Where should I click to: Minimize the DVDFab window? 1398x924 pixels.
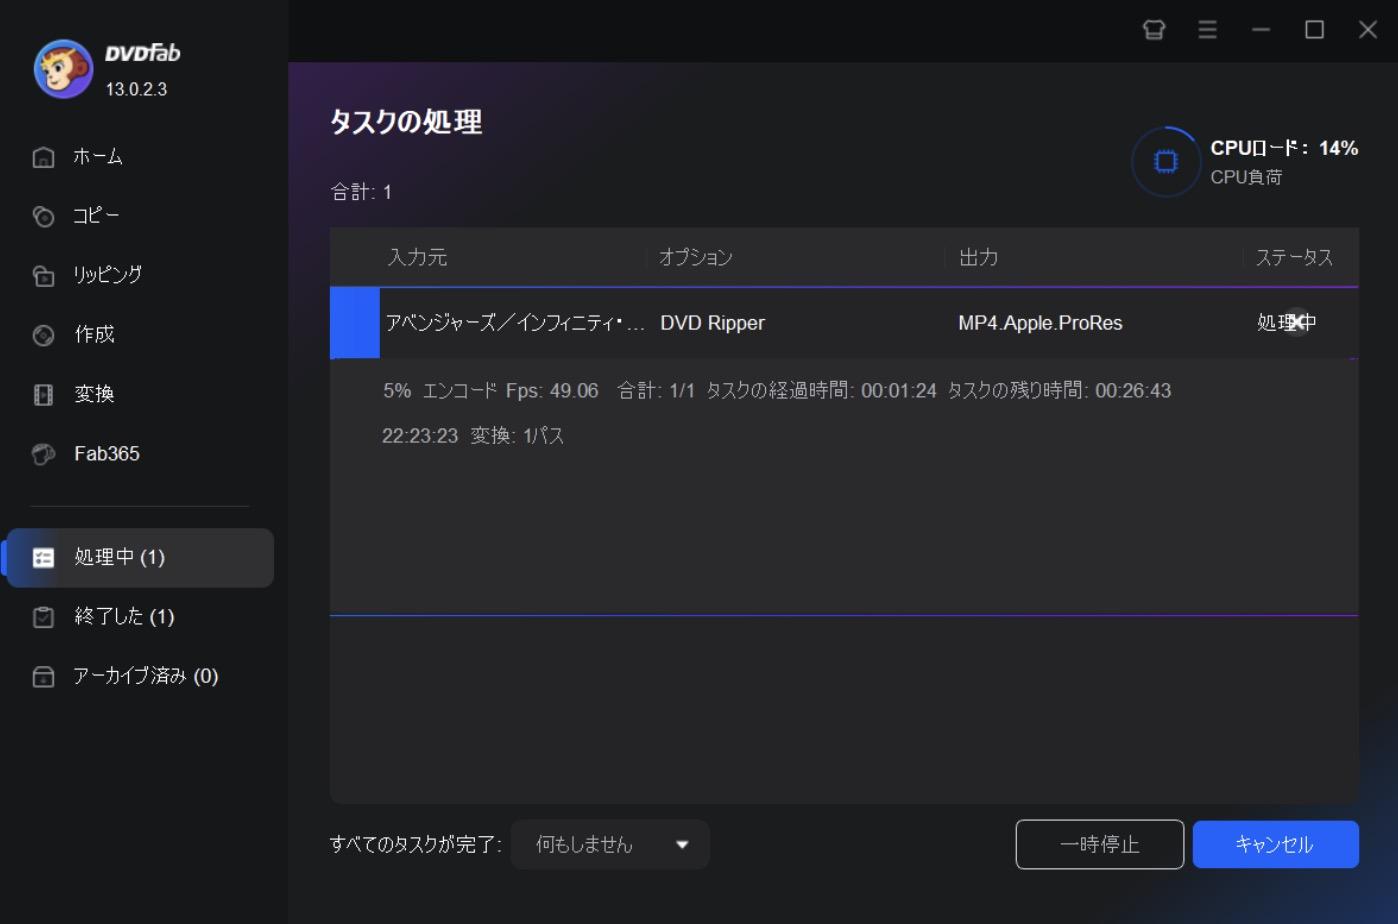pyautogui.click(x=1261, y=30)
